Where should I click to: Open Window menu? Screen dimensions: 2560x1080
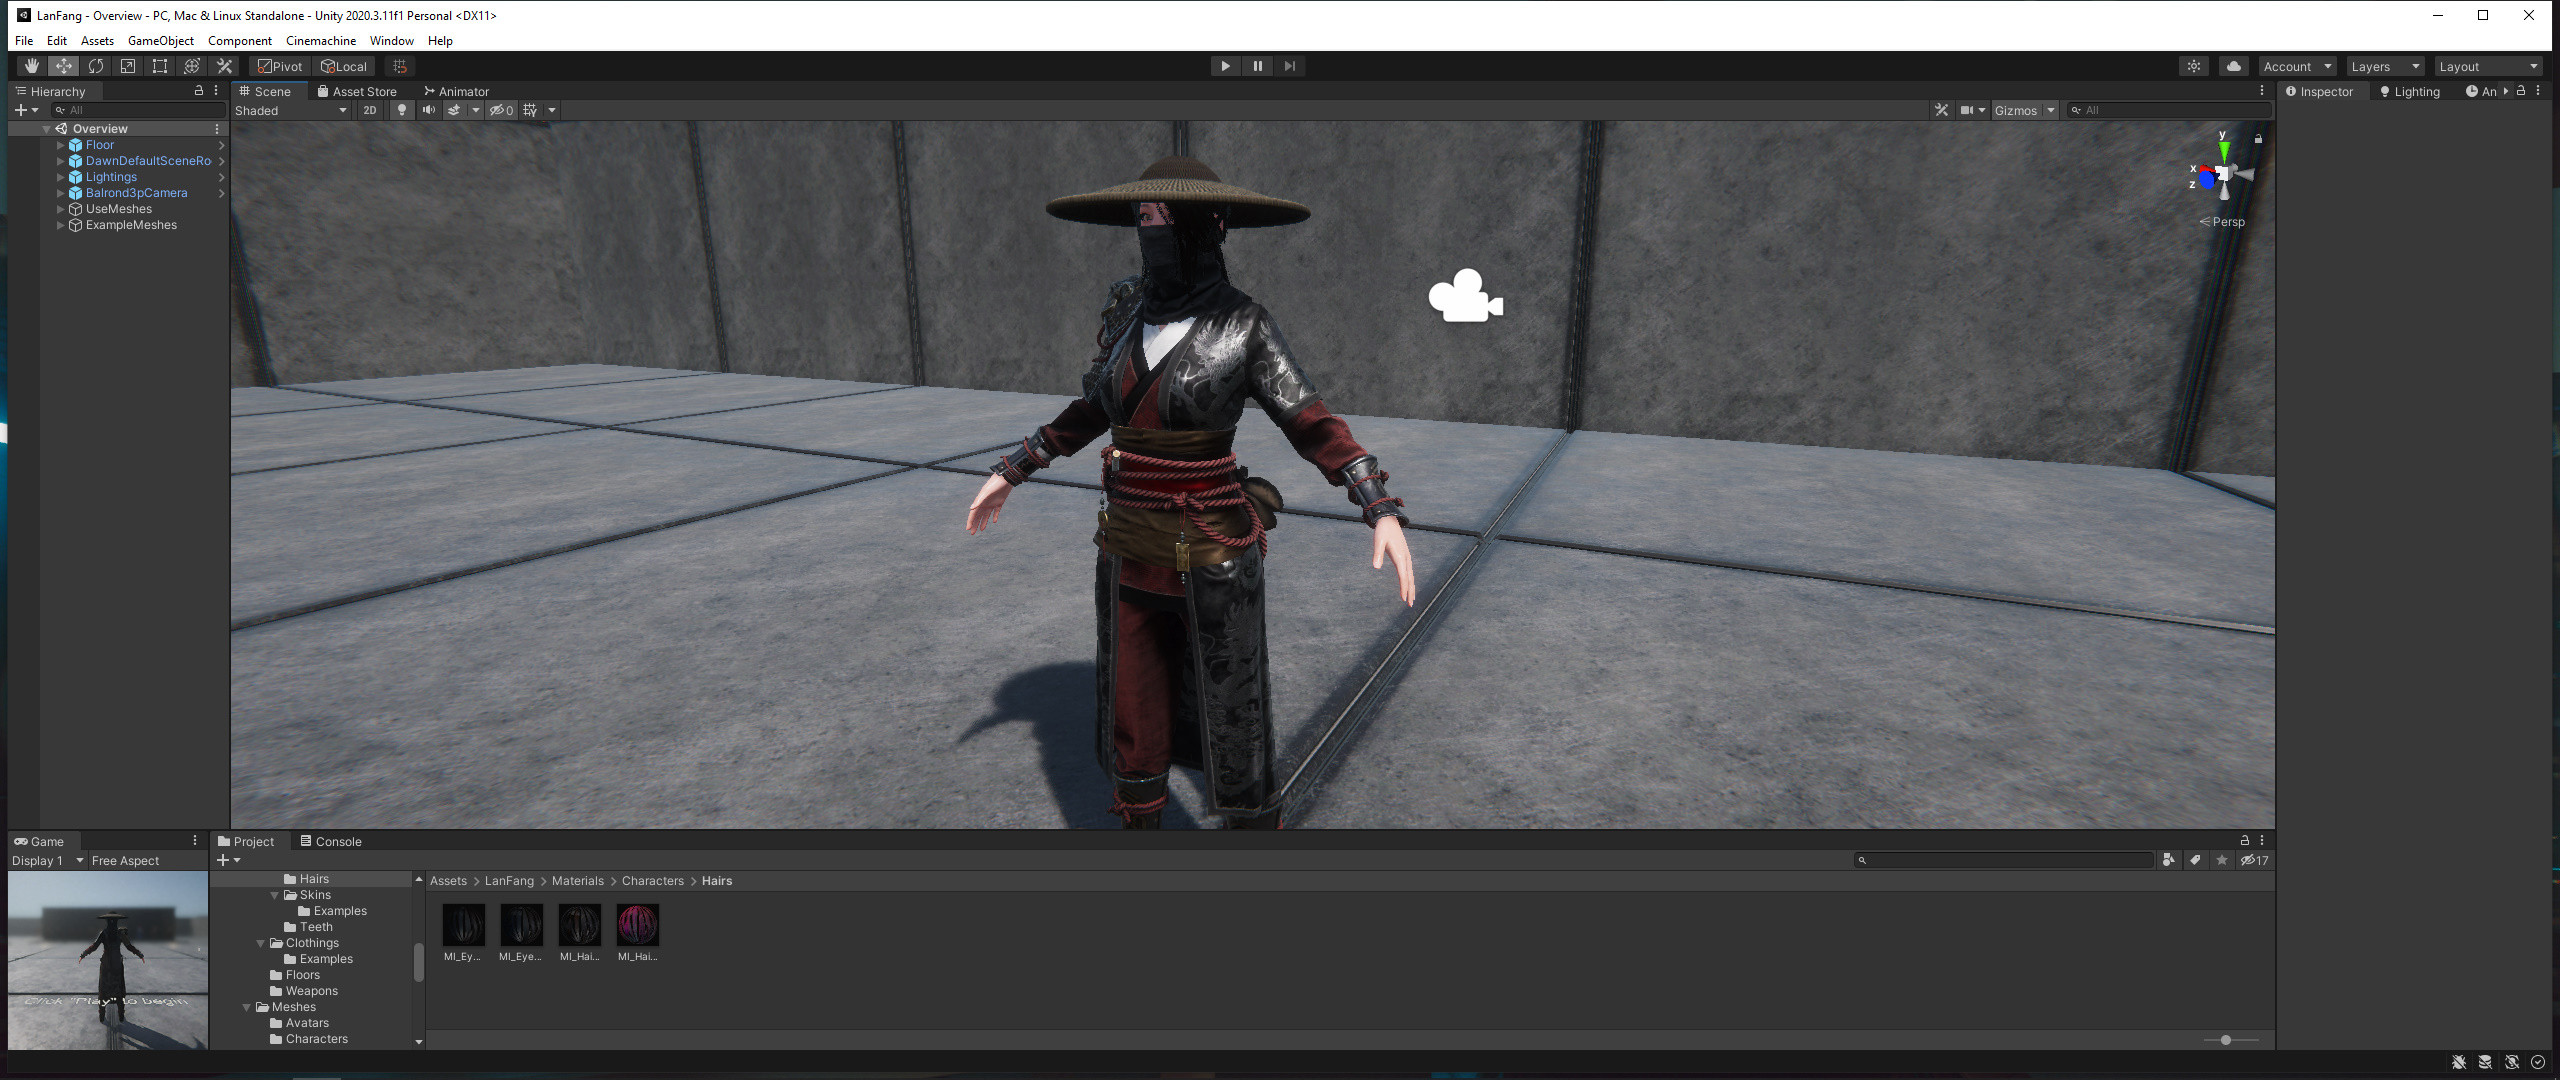(x=392, y=41)
